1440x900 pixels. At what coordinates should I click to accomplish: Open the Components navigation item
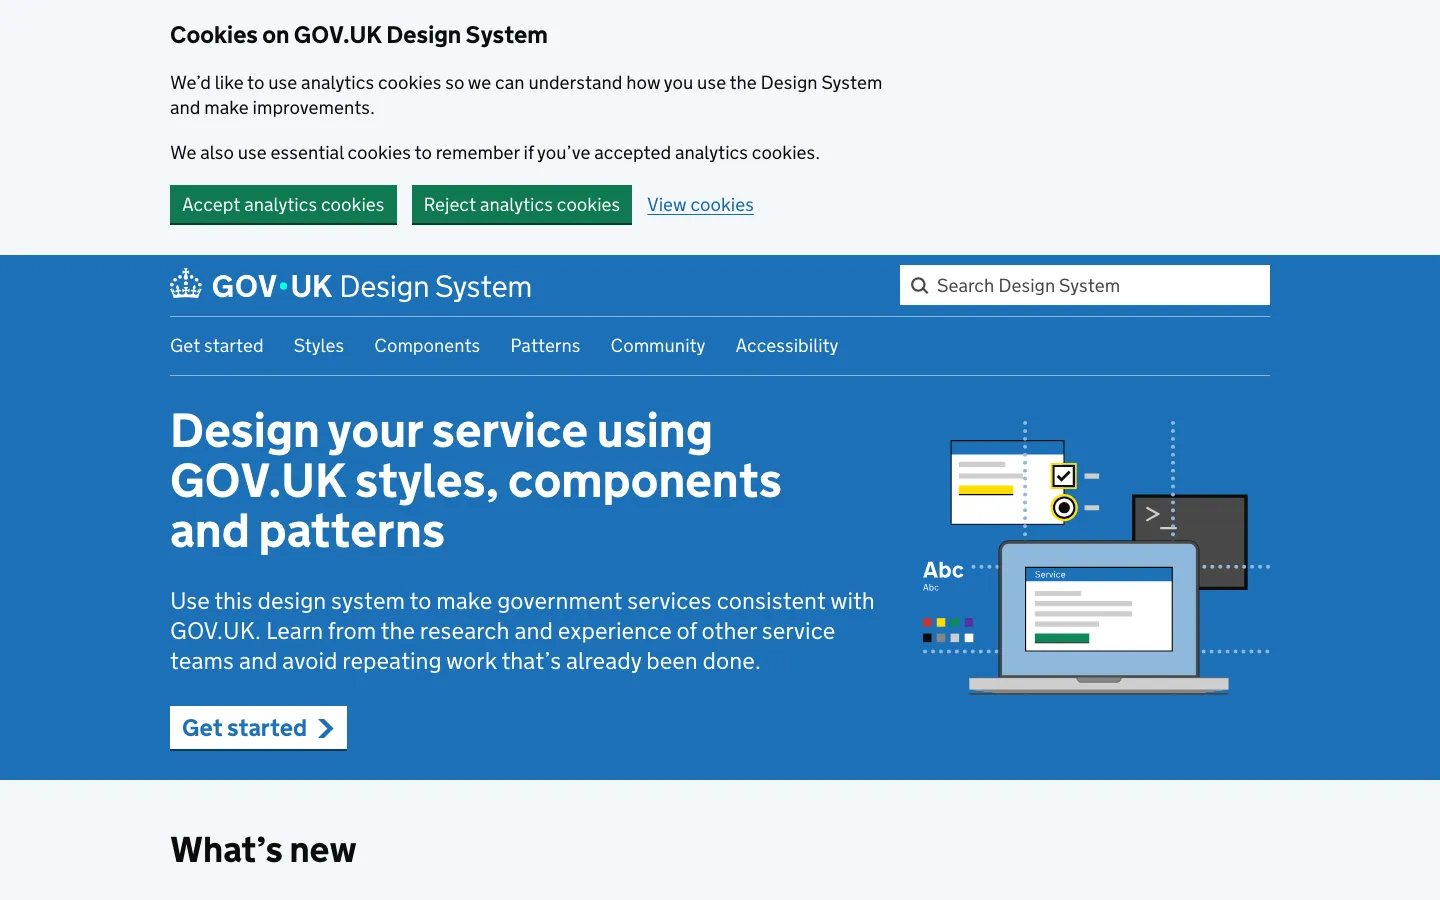pyautogui.click(x=427, y=346)
